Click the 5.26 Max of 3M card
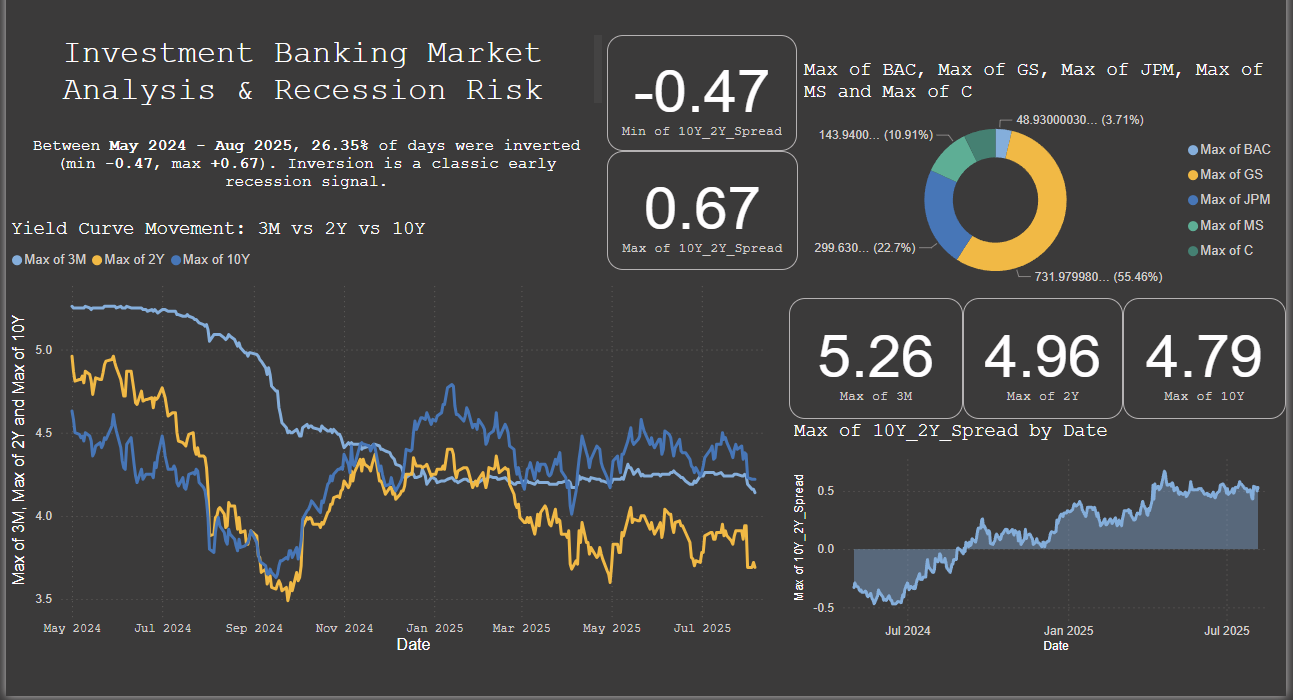1293x700 pixels. pos(874,356)
